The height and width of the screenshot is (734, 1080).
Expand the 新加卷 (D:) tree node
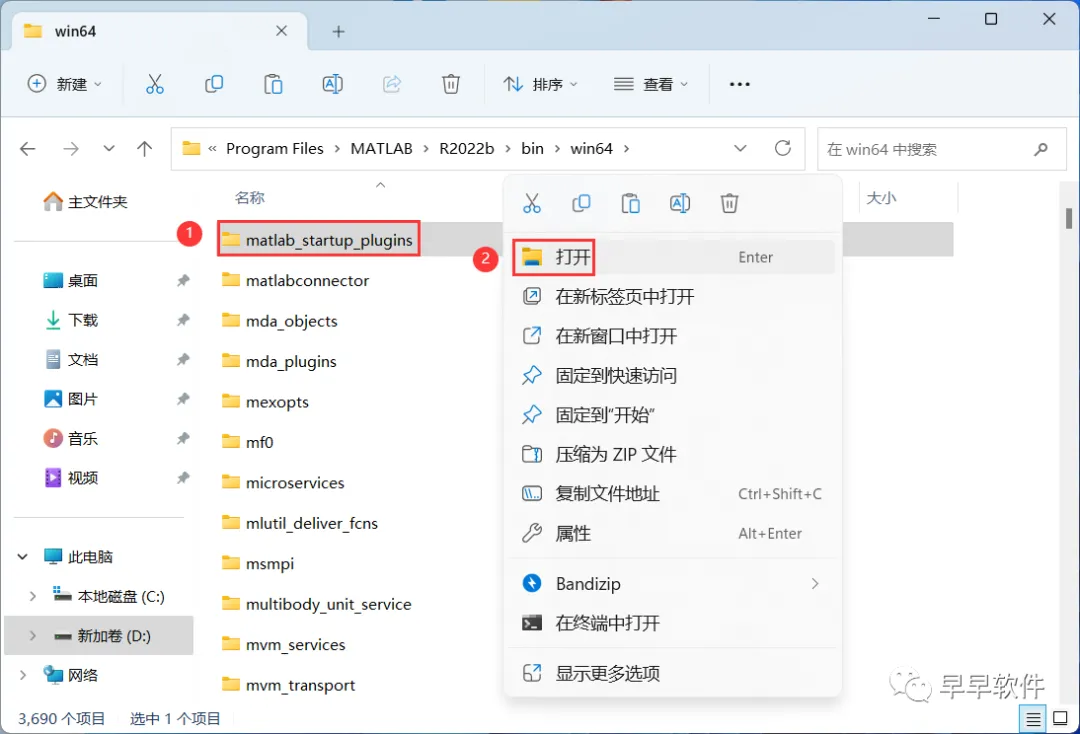[x=32, y=636]
